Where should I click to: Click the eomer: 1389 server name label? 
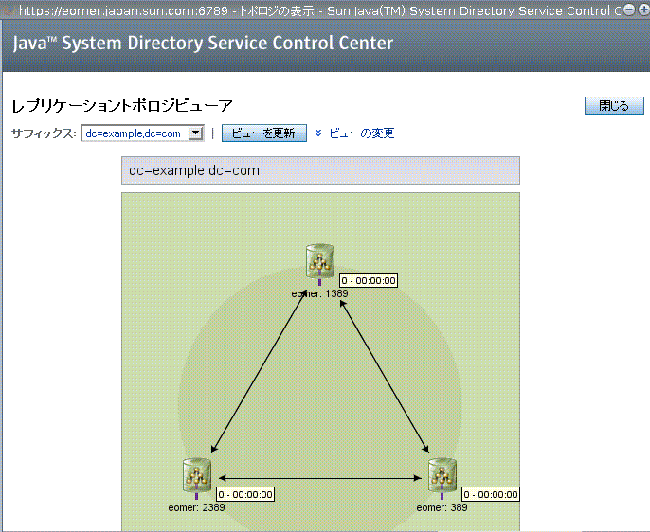[x=320, y=294]
